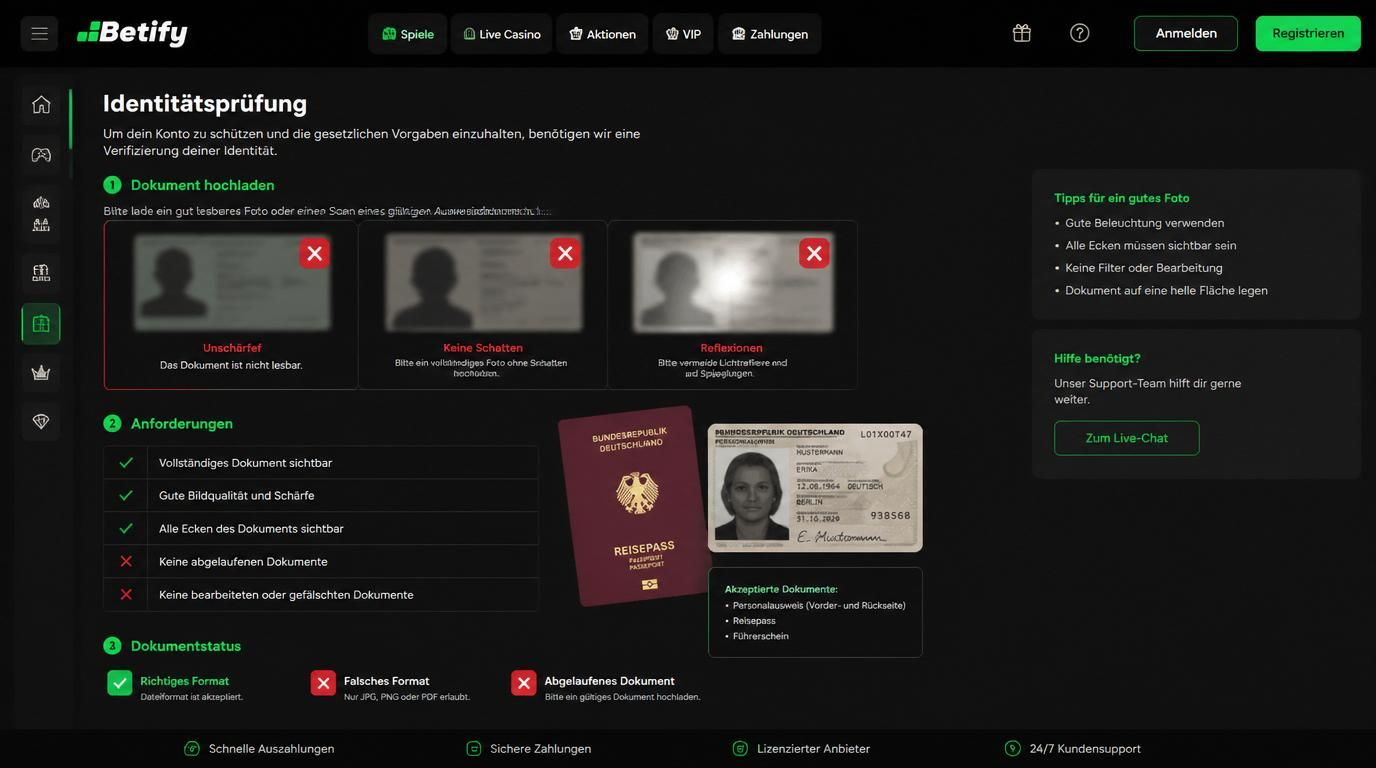Screen dimensions: 1376x768
Task: Open the Live Casino tab
Action: coord(501,34)
